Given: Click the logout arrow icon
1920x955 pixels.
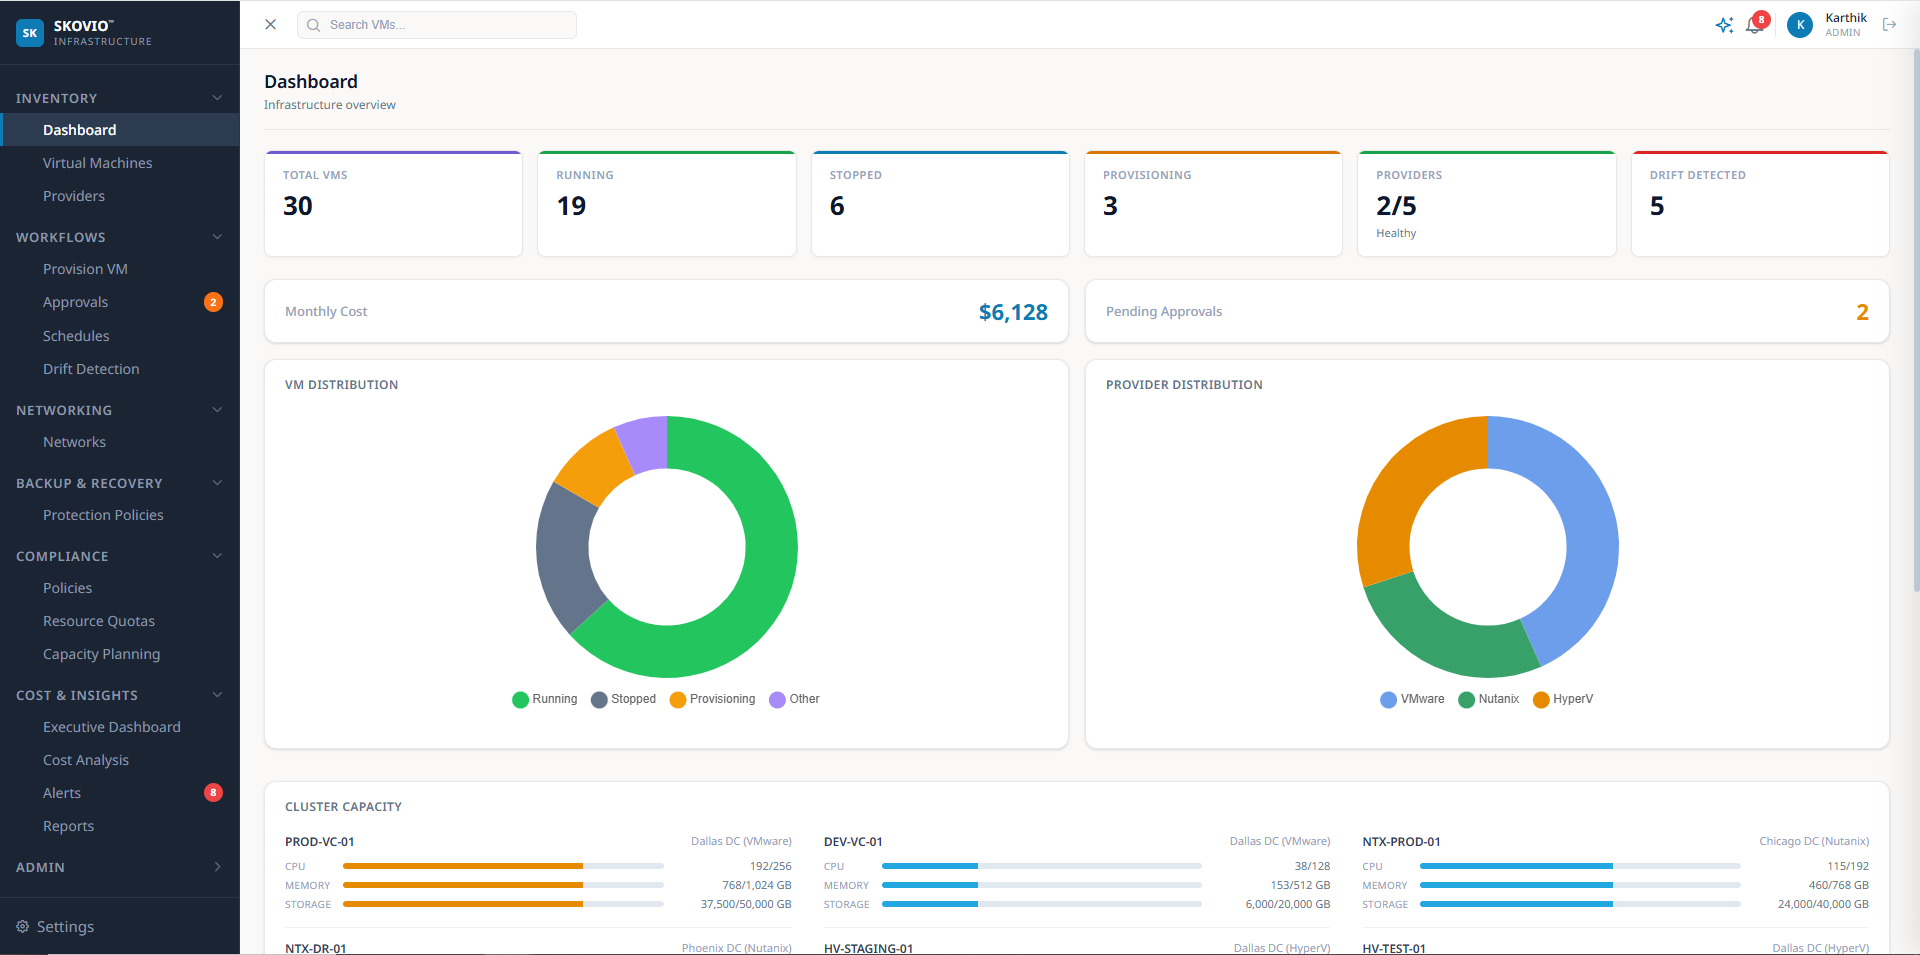Looking at the screenshot, I should [1889, 25].
